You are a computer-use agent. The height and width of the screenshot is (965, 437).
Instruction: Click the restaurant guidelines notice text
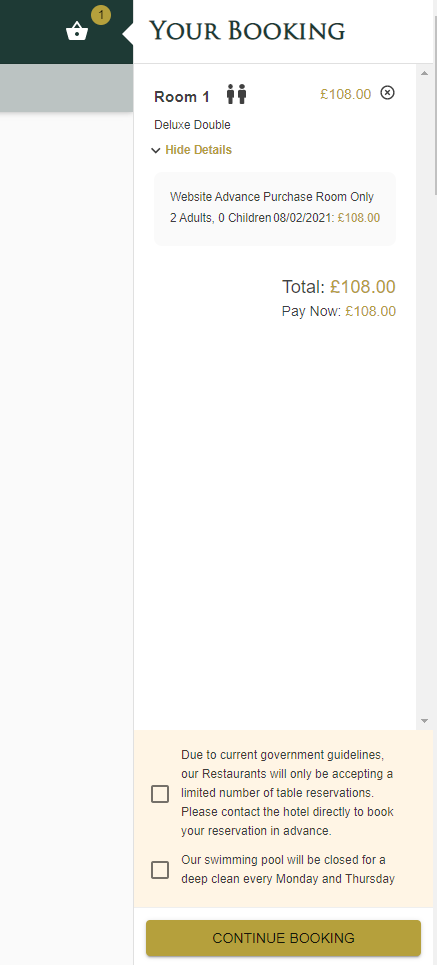[287, 793]
